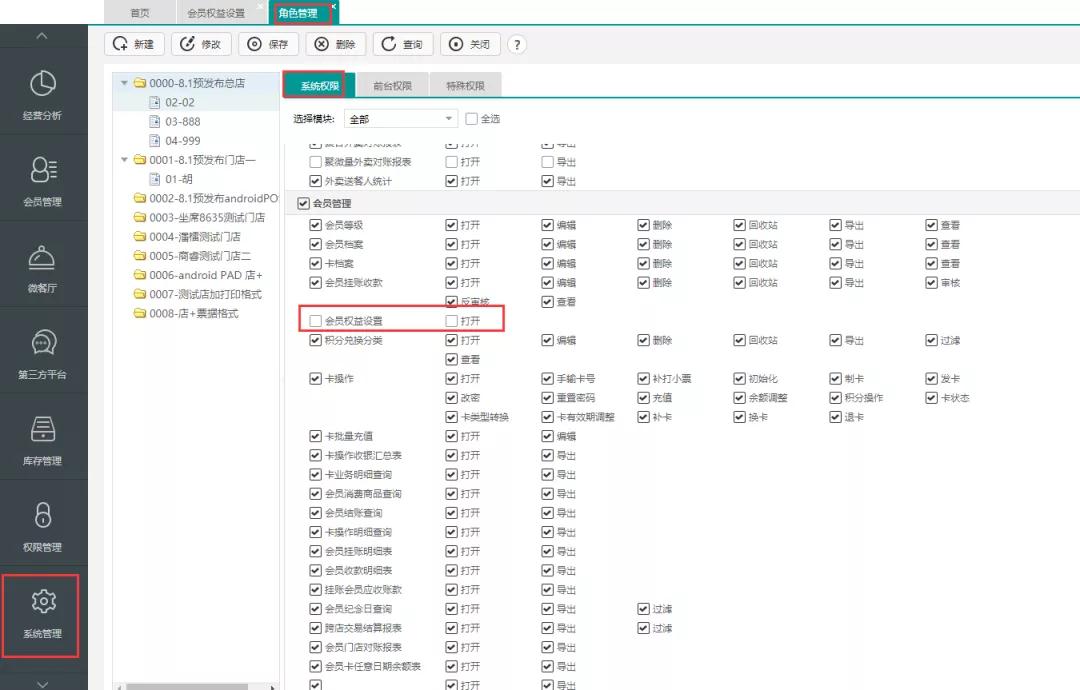
Task: Click the 查询 (Query) toolbar icon
Action: coord(402,44)
